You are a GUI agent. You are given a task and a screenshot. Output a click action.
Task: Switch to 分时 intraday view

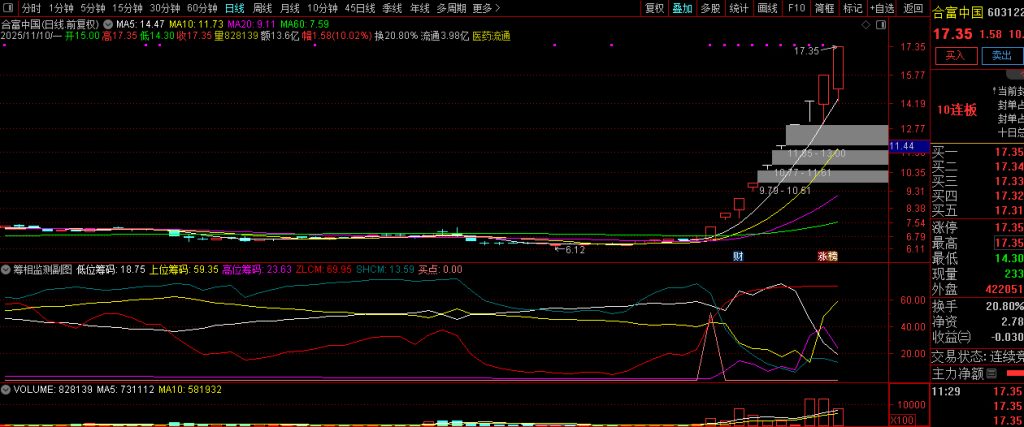pyautogui.click(x=31, y=8)
